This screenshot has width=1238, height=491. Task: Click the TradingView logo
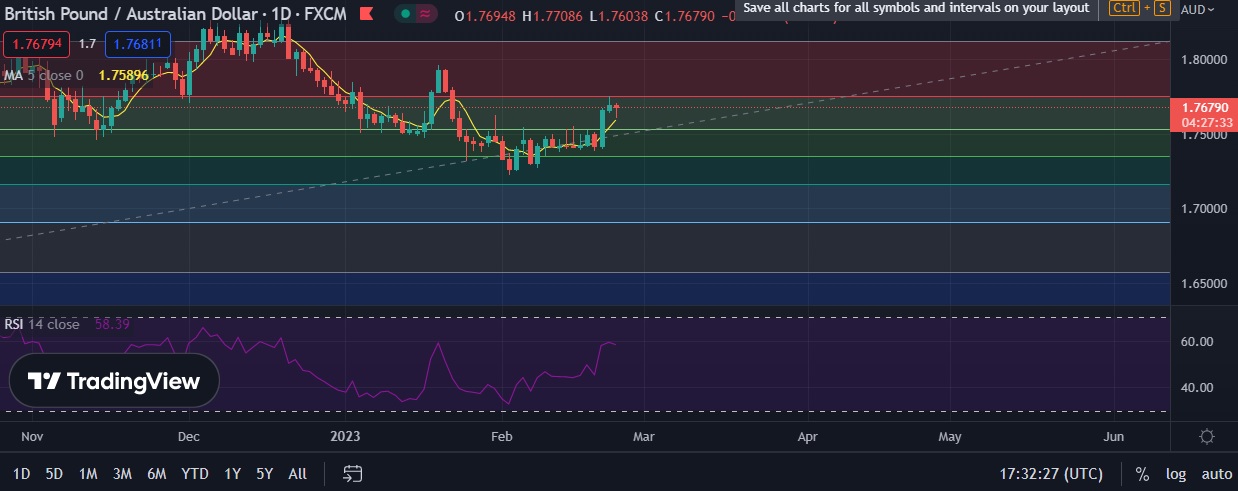(x=114, y=381)
